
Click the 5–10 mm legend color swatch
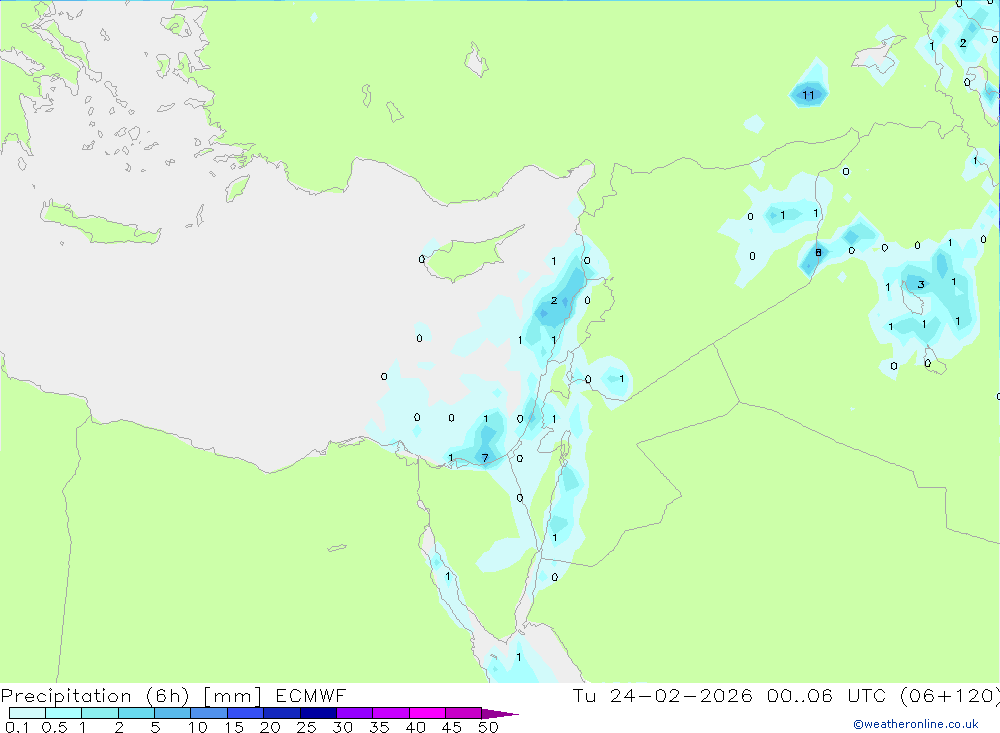click(x=173, y=713)
